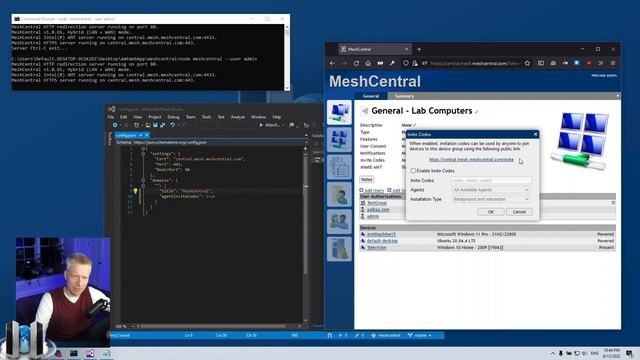Close the Invite Codes dialog with X
Viewport: 640px width, 360px height.
pos(535,134)
